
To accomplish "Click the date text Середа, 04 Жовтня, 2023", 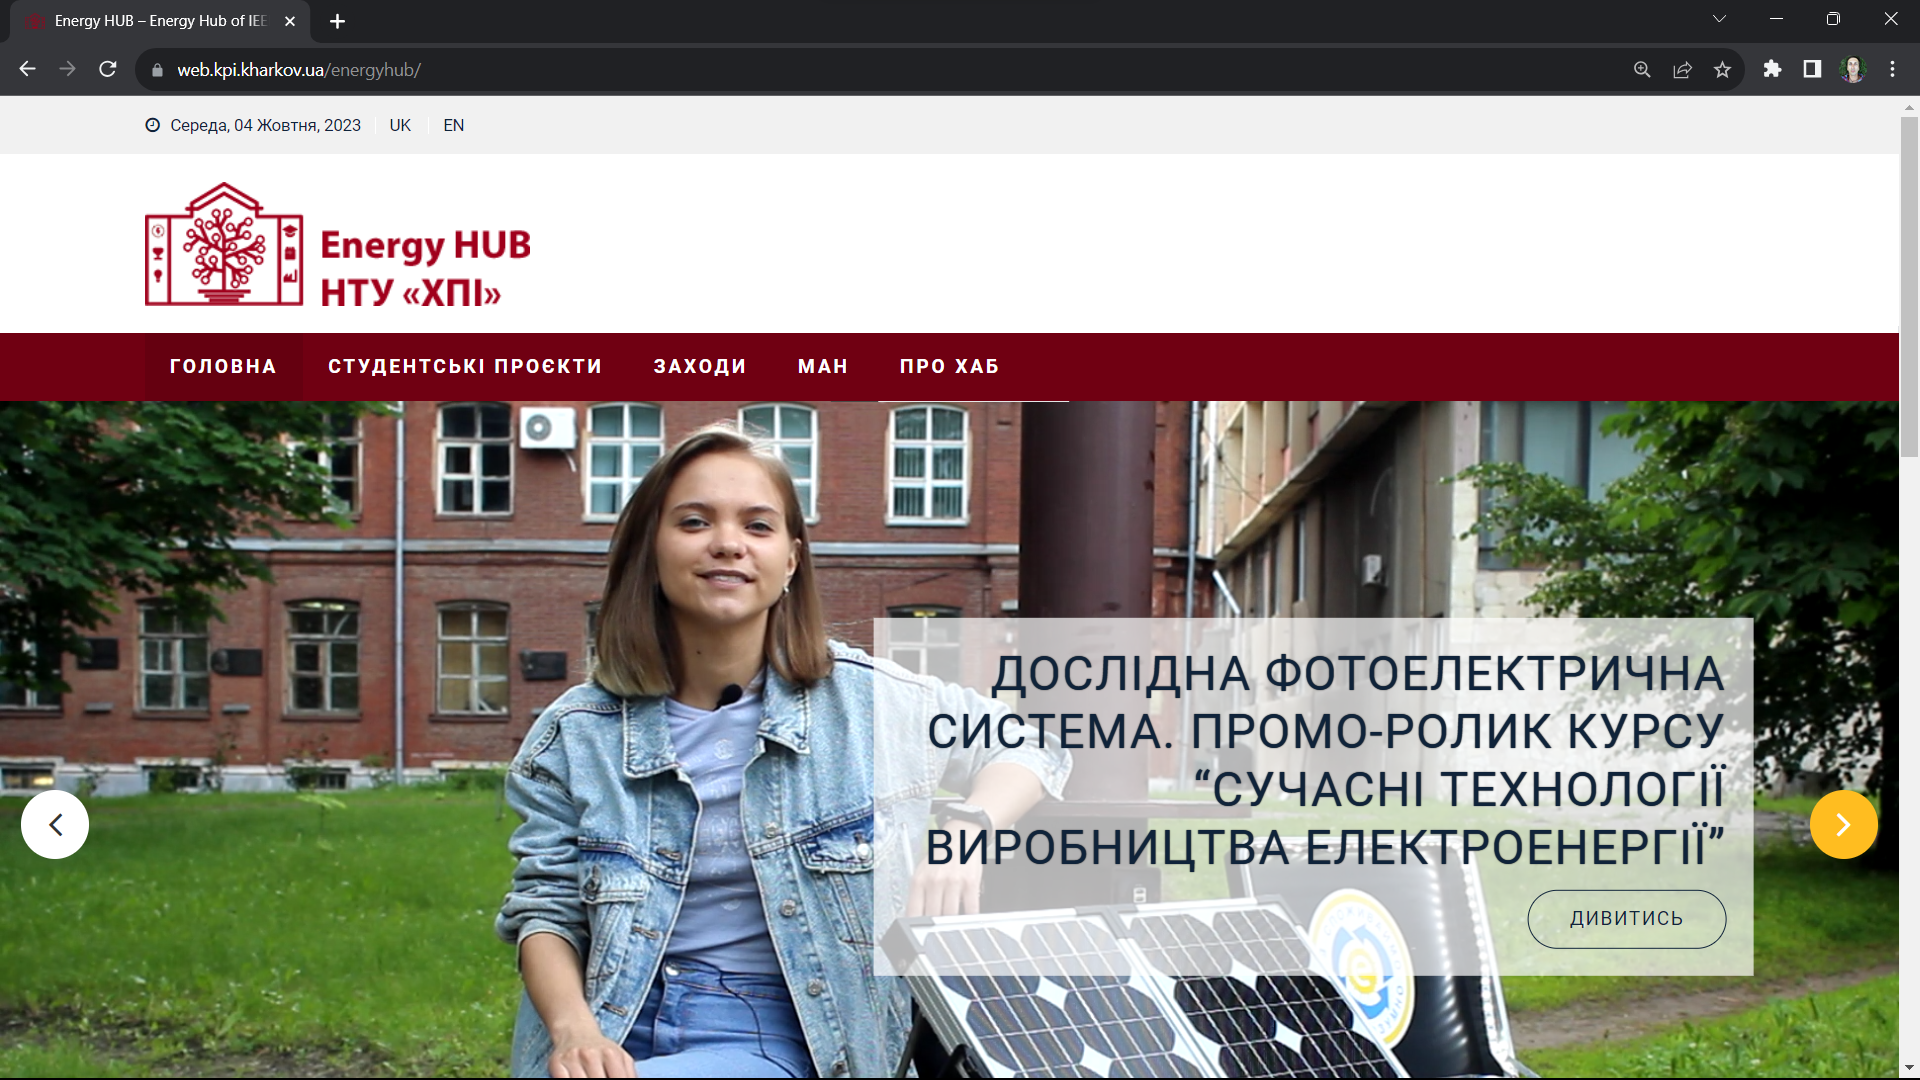I will pos(265,125).
